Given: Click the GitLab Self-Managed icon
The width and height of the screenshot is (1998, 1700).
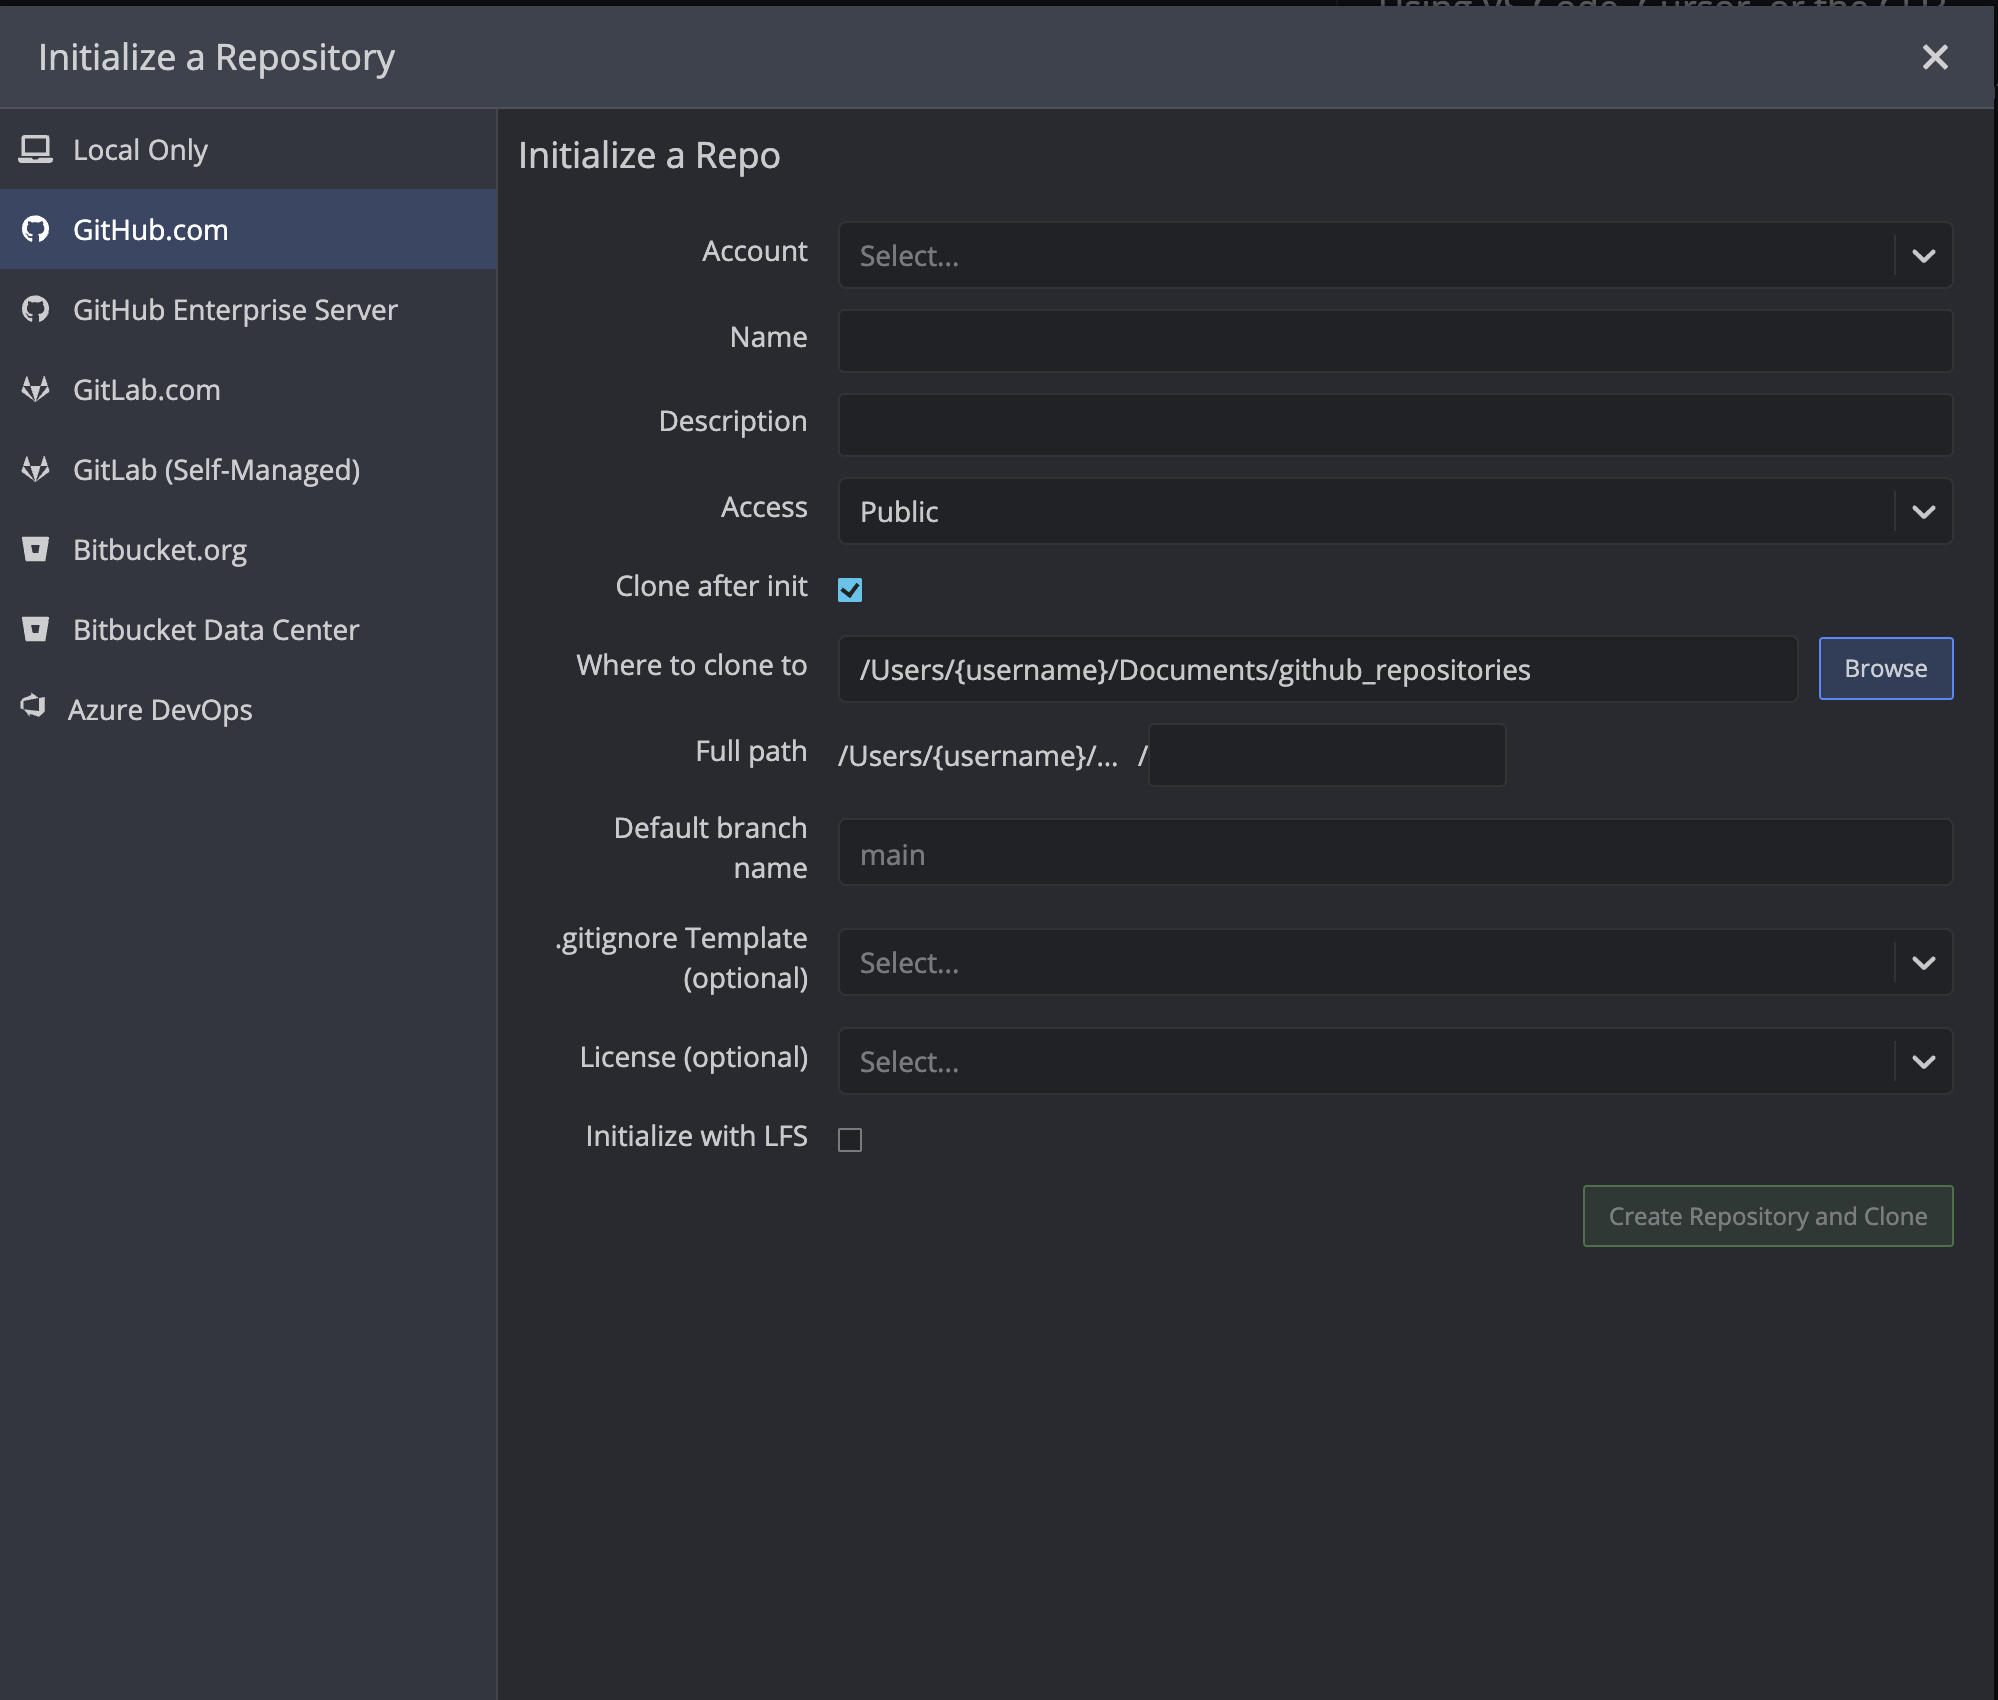Looking at the screenshot, I should point(36,470).
